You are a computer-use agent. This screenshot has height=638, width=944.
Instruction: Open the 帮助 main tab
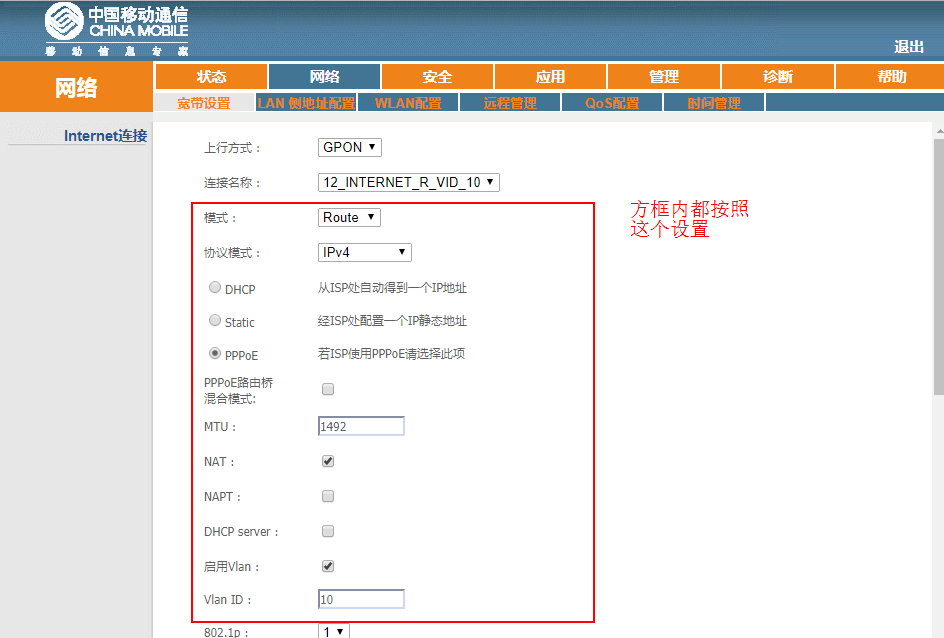pos(891,76)
